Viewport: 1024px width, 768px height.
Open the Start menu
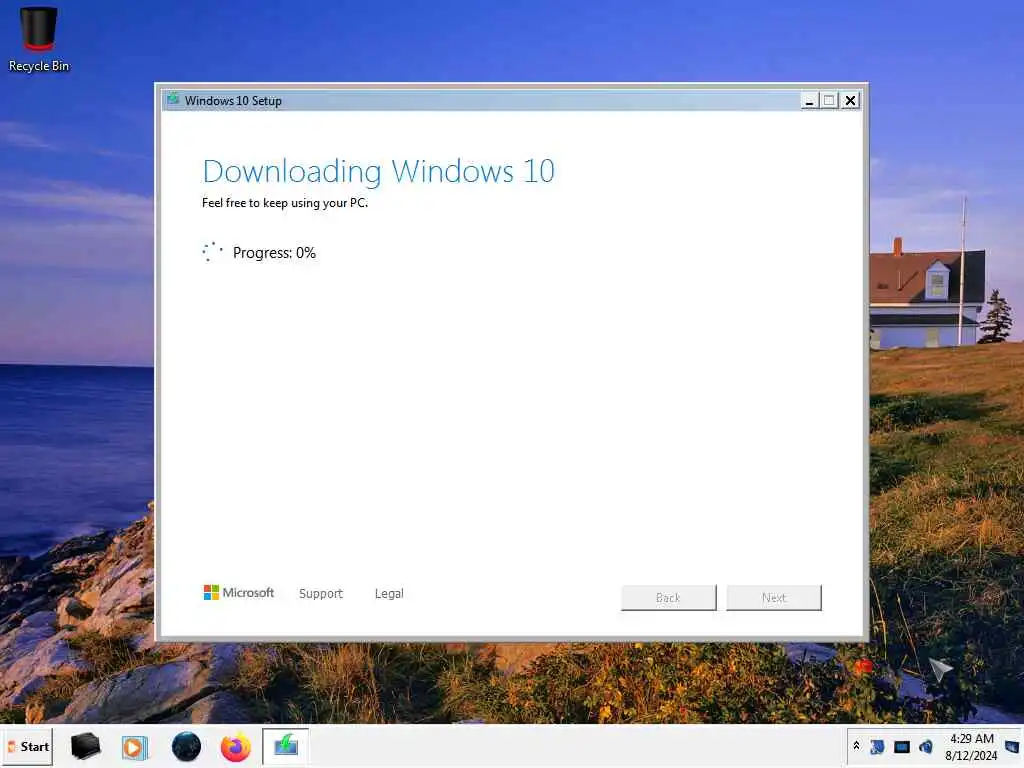pos(27,746)
